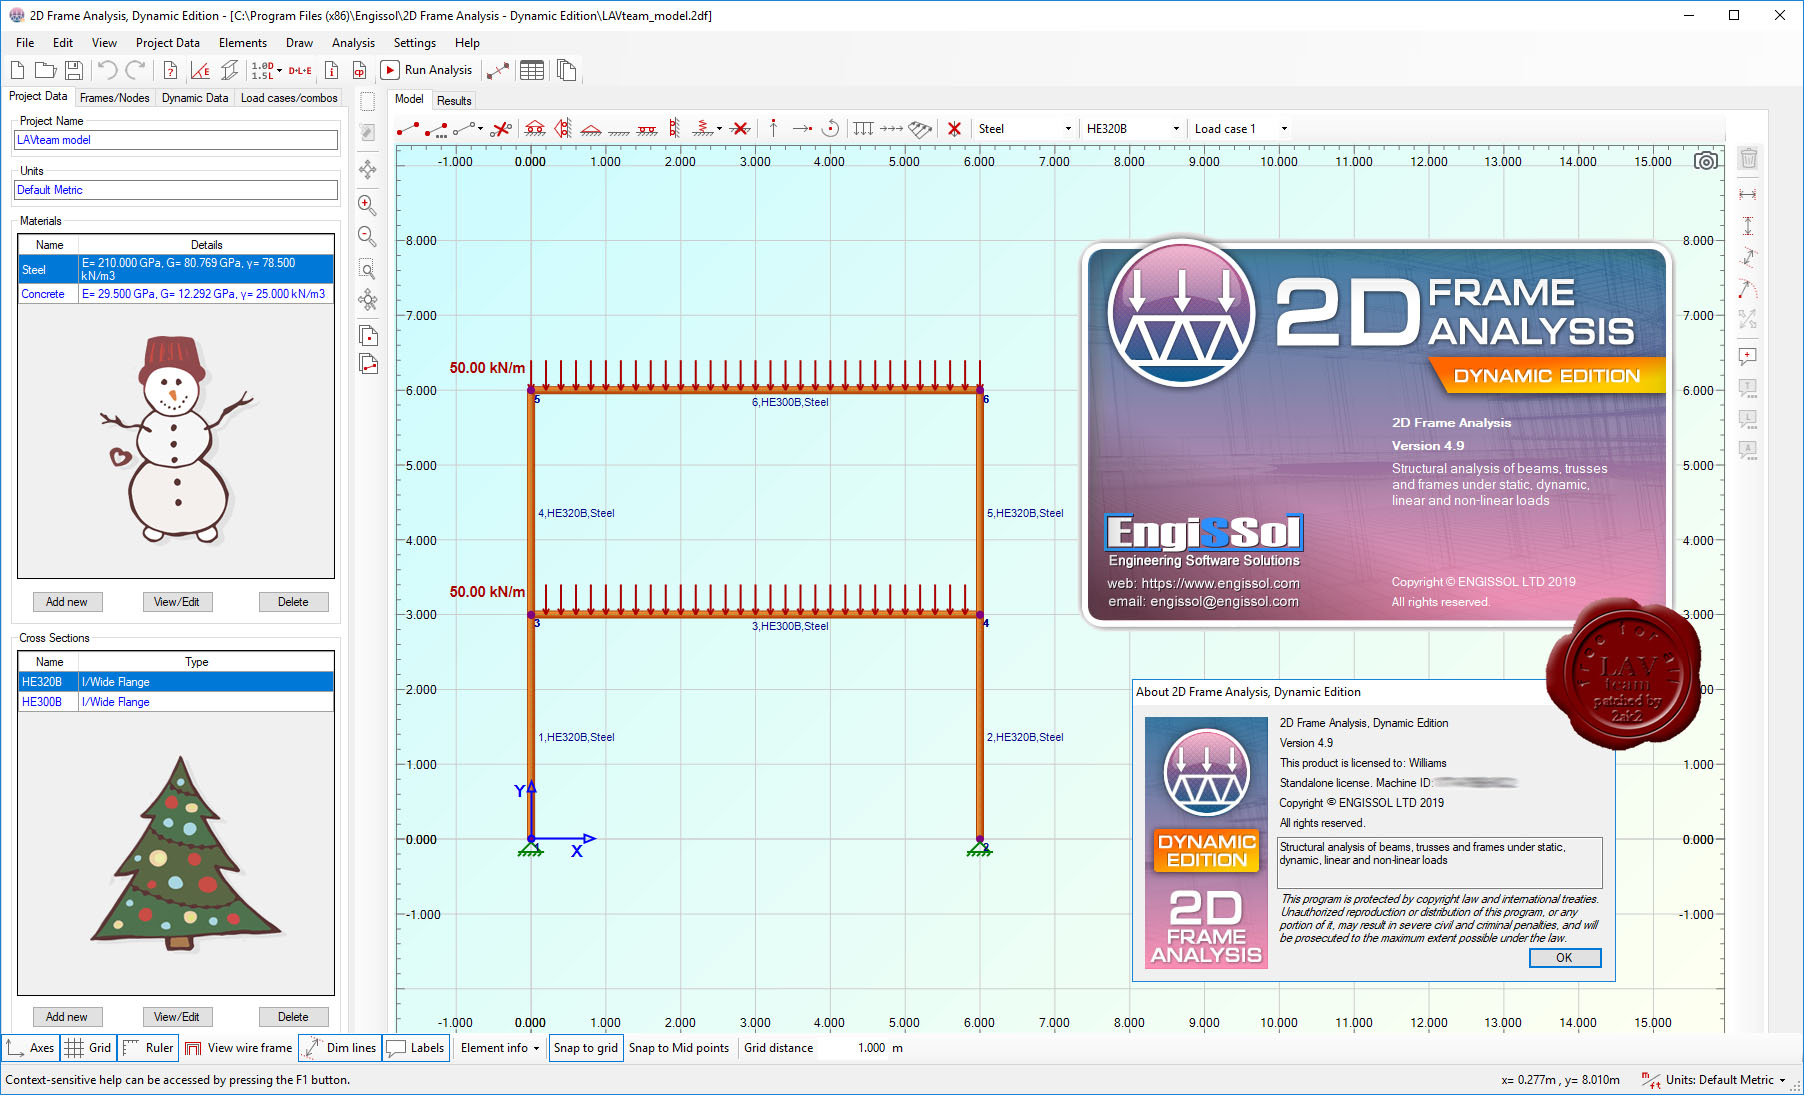
Task: Open the spreadsheet table icon in the toolbar
Action: click(x=532, y=70)
